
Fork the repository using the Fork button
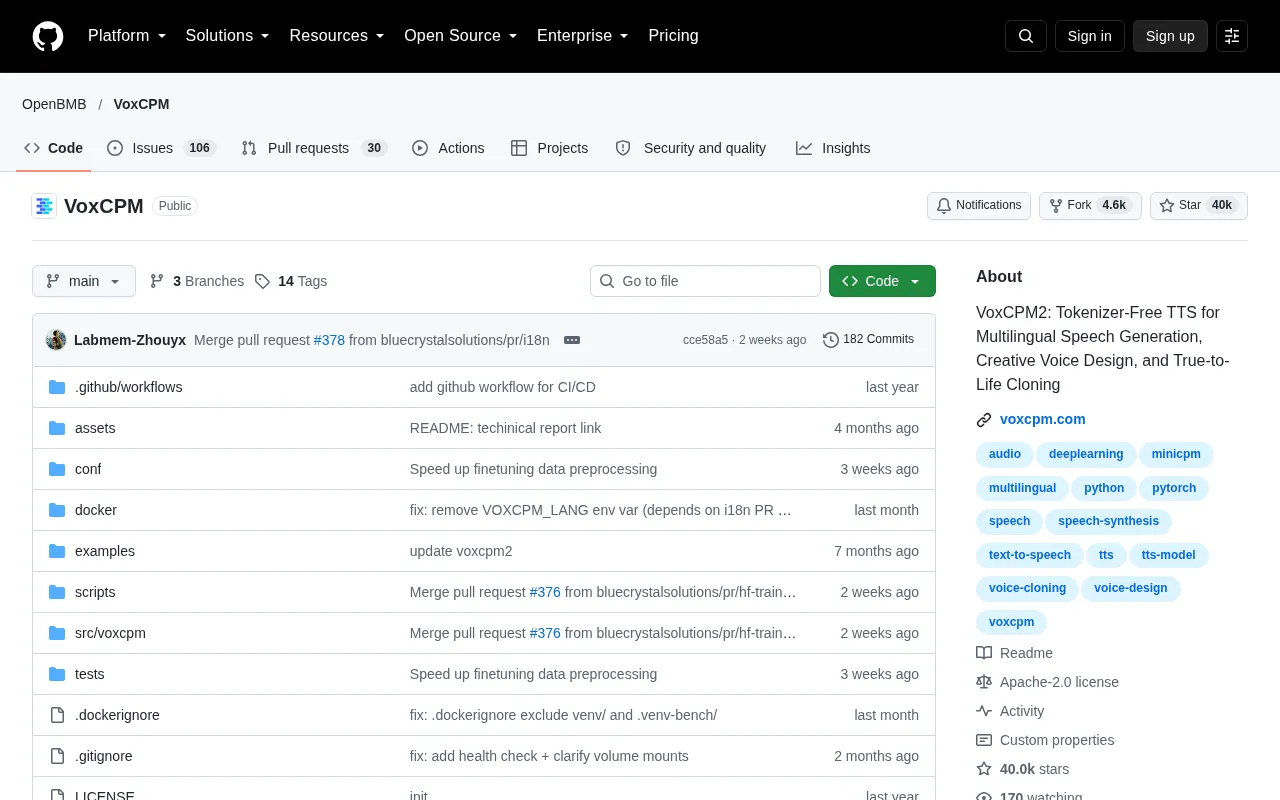1090,206
